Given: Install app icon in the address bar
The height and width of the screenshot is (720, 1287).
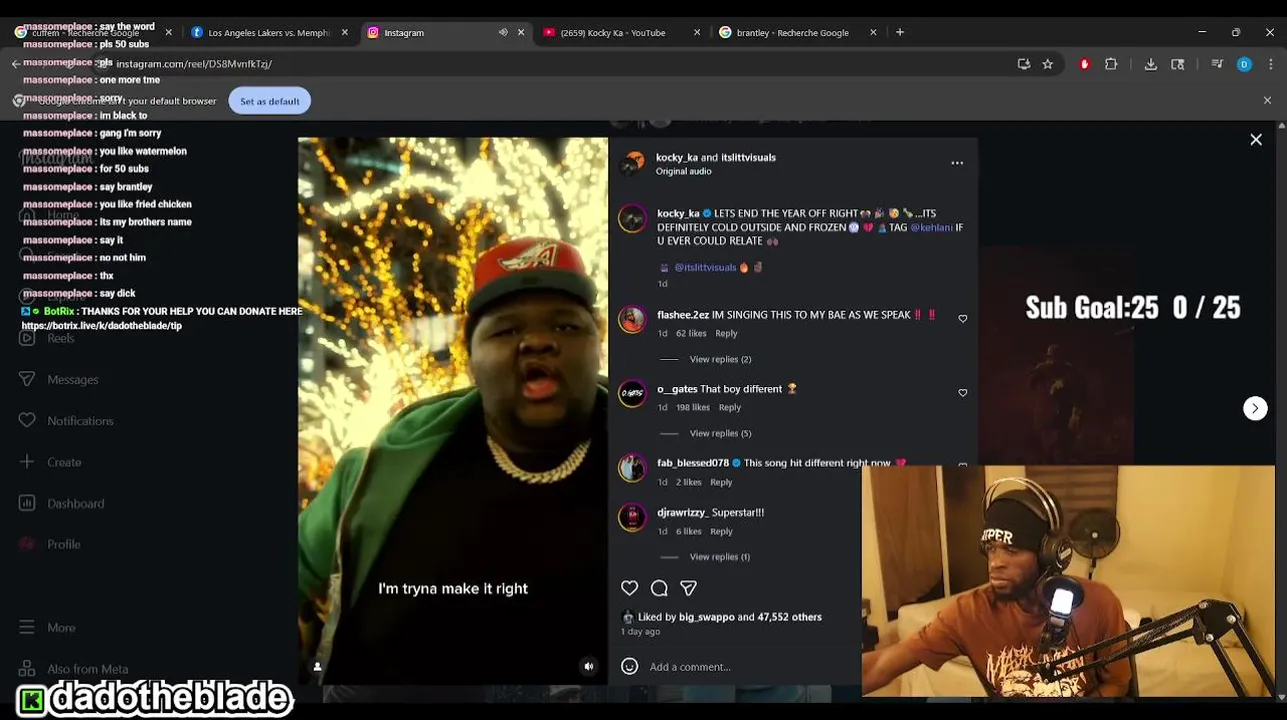Looking at the screenshot, I should [x=1024, y=64].
